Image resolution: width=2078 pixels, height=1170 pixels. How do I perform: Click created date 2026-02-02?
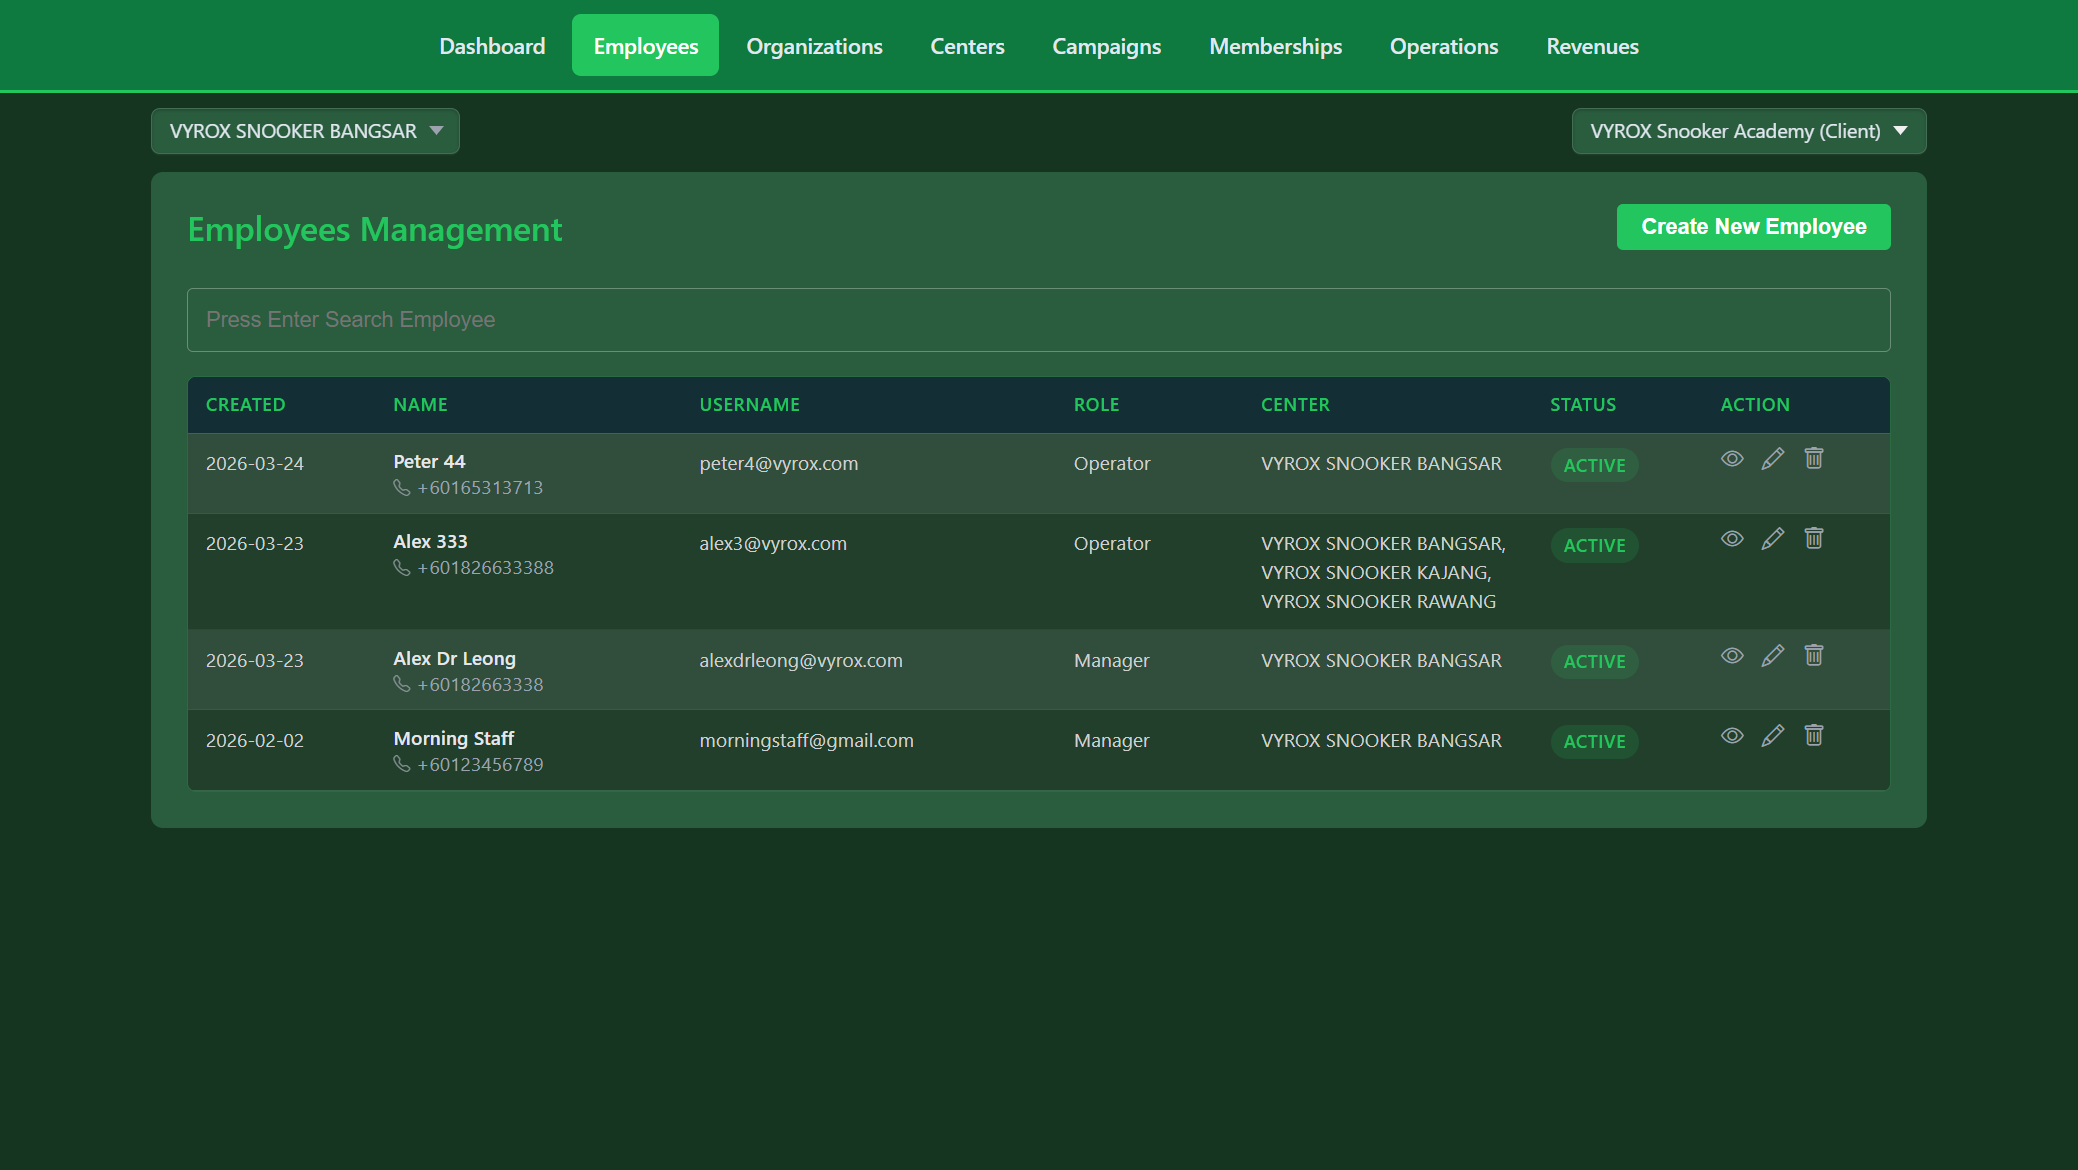point(255,740)
